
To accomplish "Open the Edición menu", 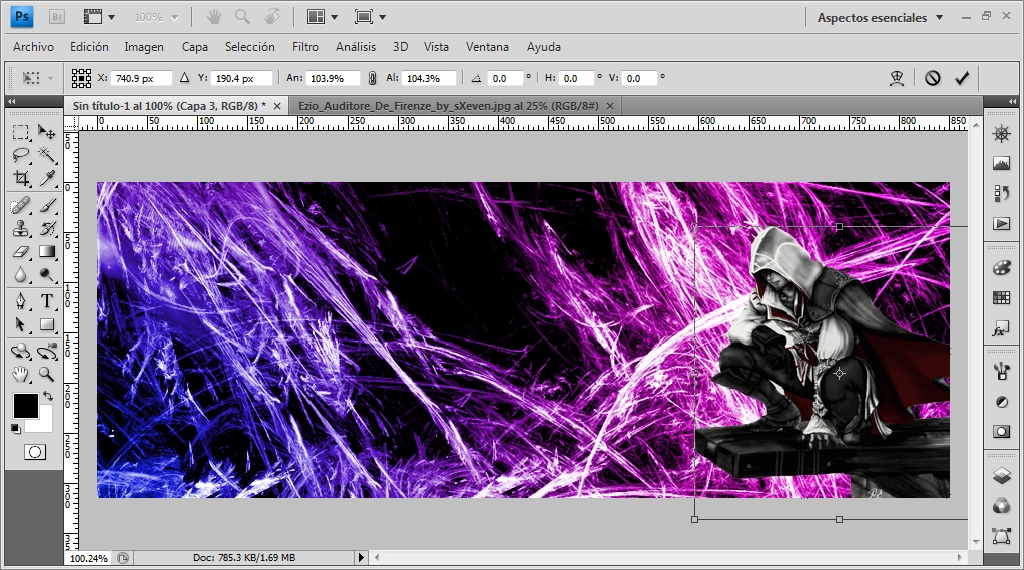I will (x=89, y=47).
